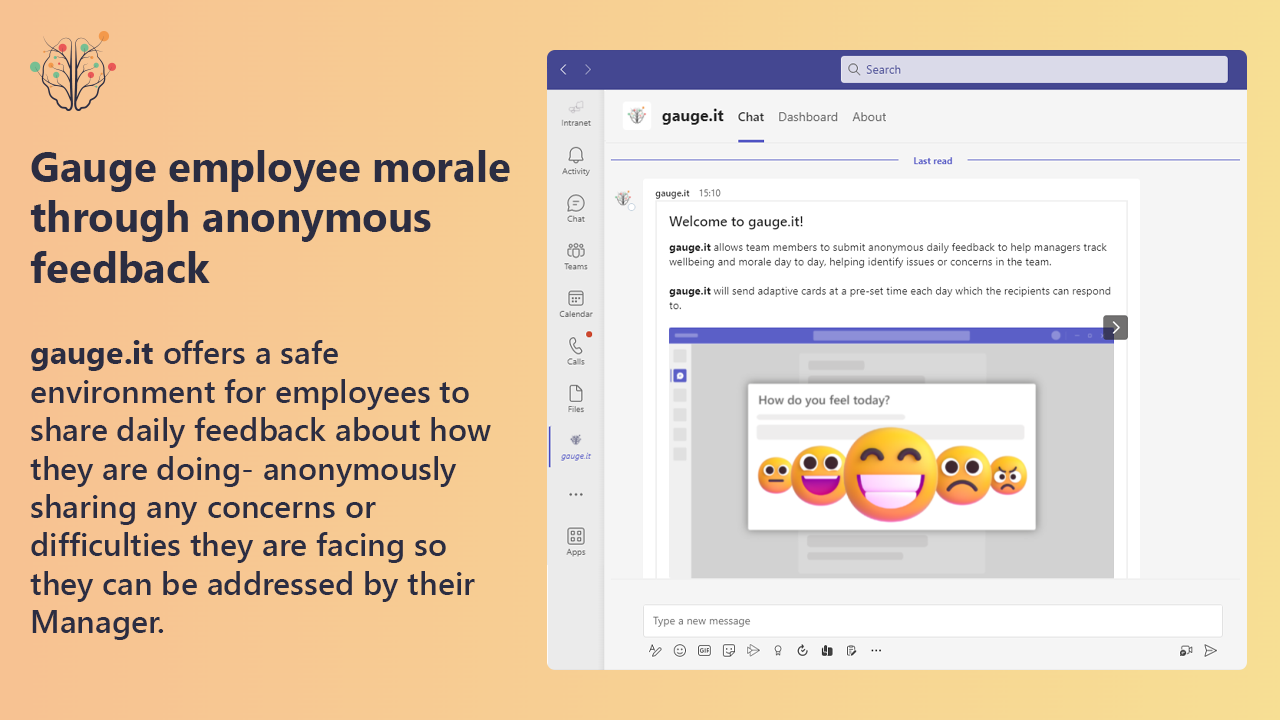Click the Type a new message field
This screenshot has height=720, width=1280.
(x=933, y=621)
